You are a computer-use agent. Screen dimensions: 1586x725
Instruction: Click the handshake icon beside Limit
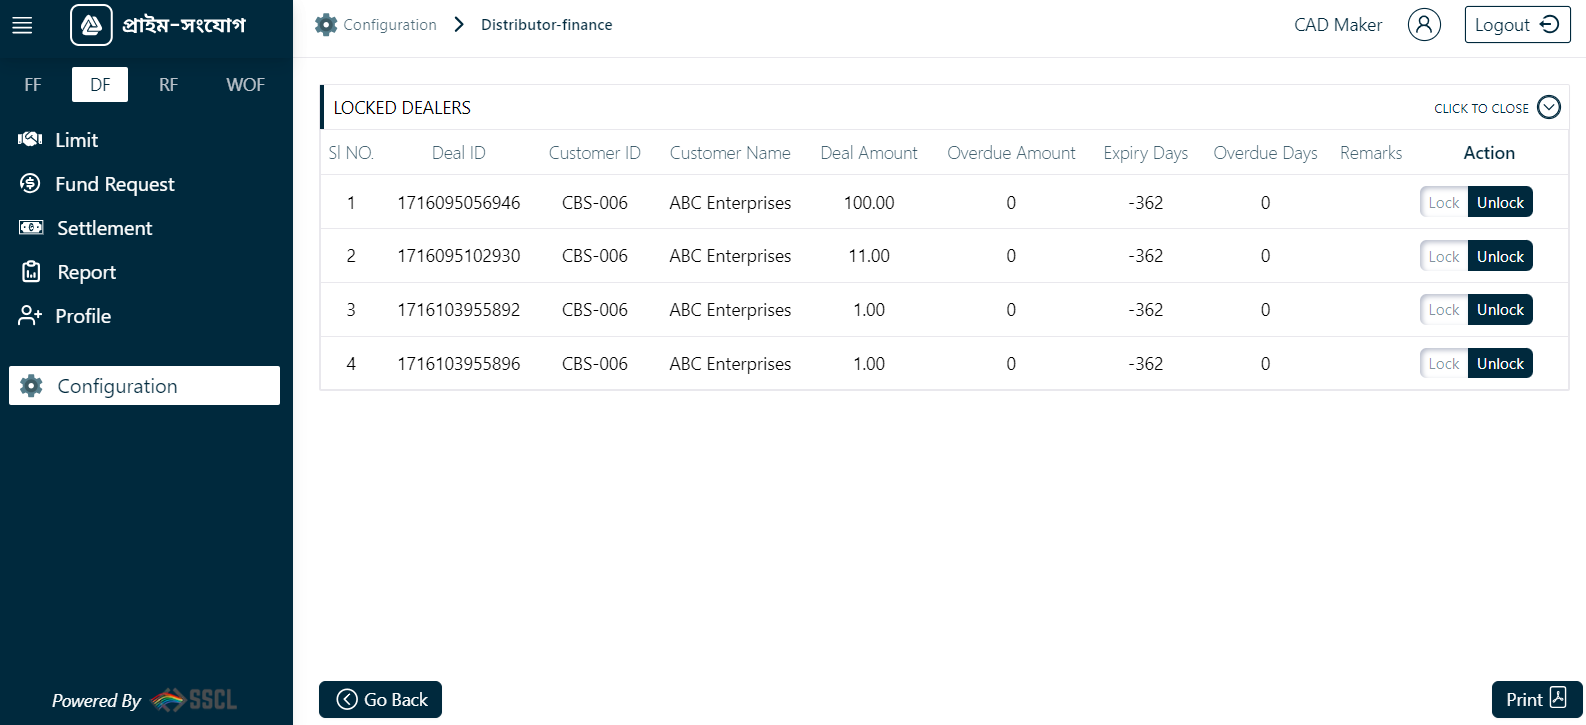pos(30,139)
